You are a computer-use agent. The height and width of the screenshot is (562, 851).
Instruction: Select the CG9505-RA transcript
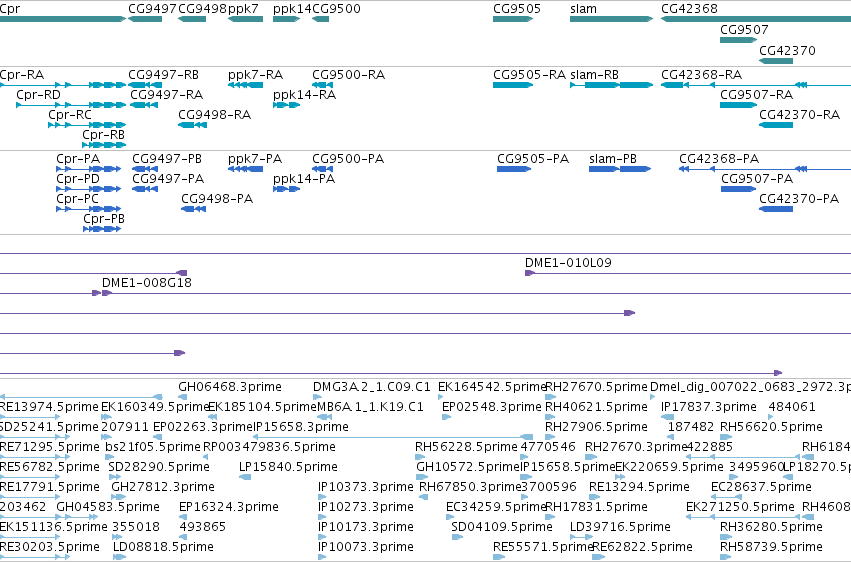click(x=513, y=85)
